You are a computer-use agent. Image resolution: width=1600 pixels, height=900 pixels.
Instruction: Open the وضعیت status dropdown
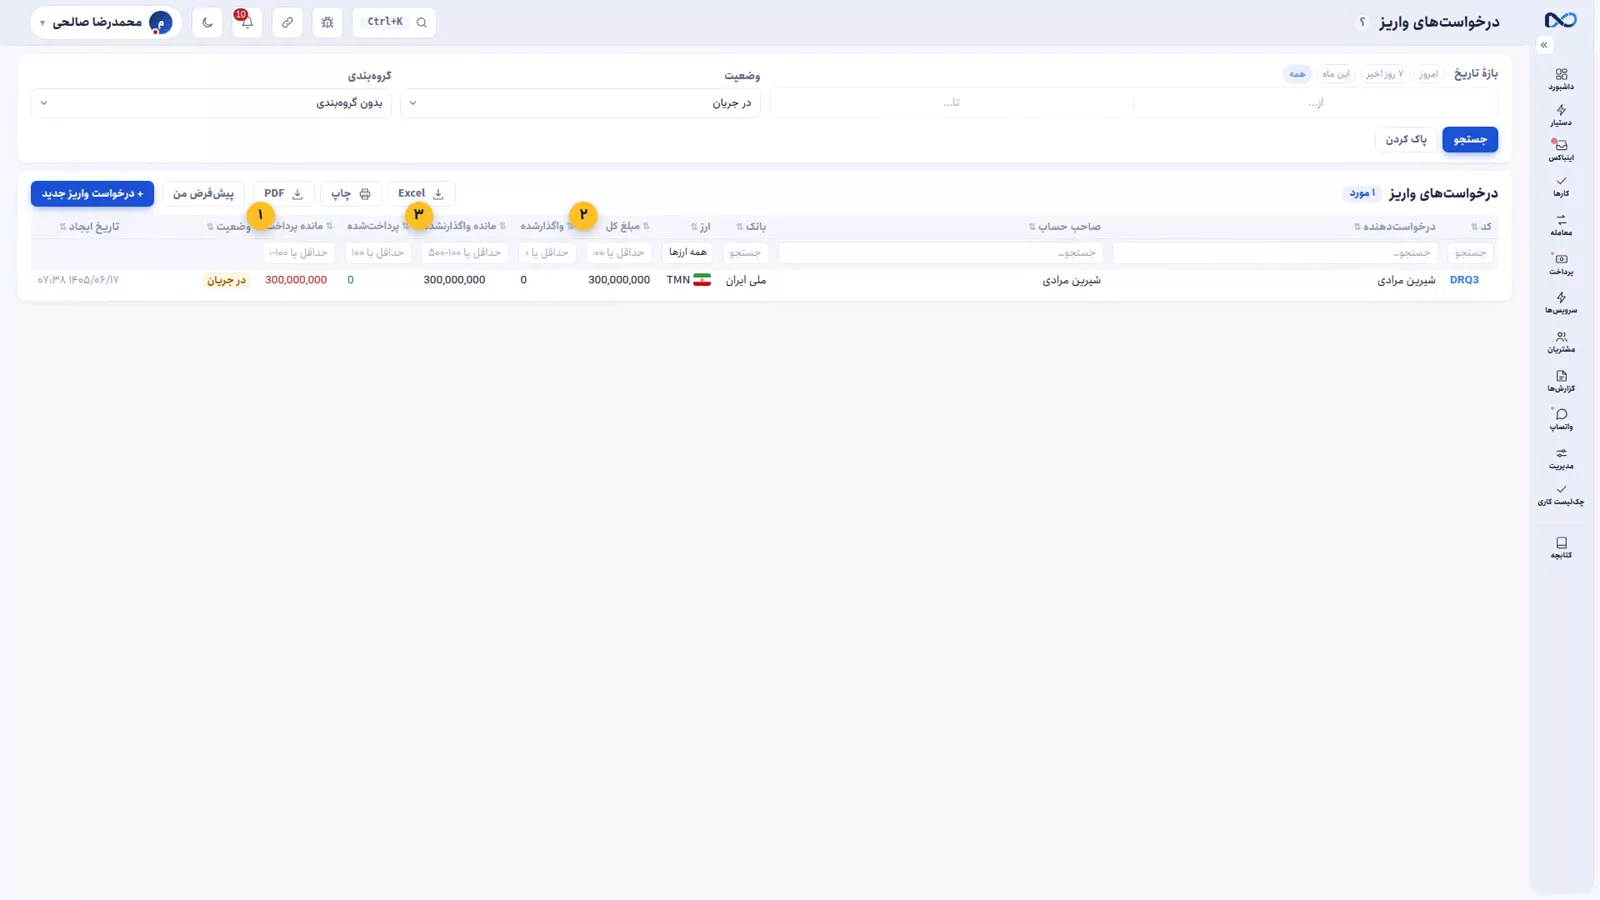pyautogui.click(x=580, y=103)
